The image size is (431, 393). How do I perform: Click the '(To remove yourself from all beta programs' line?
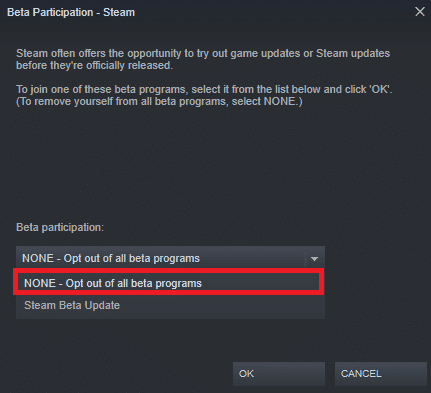coord(159,101)
